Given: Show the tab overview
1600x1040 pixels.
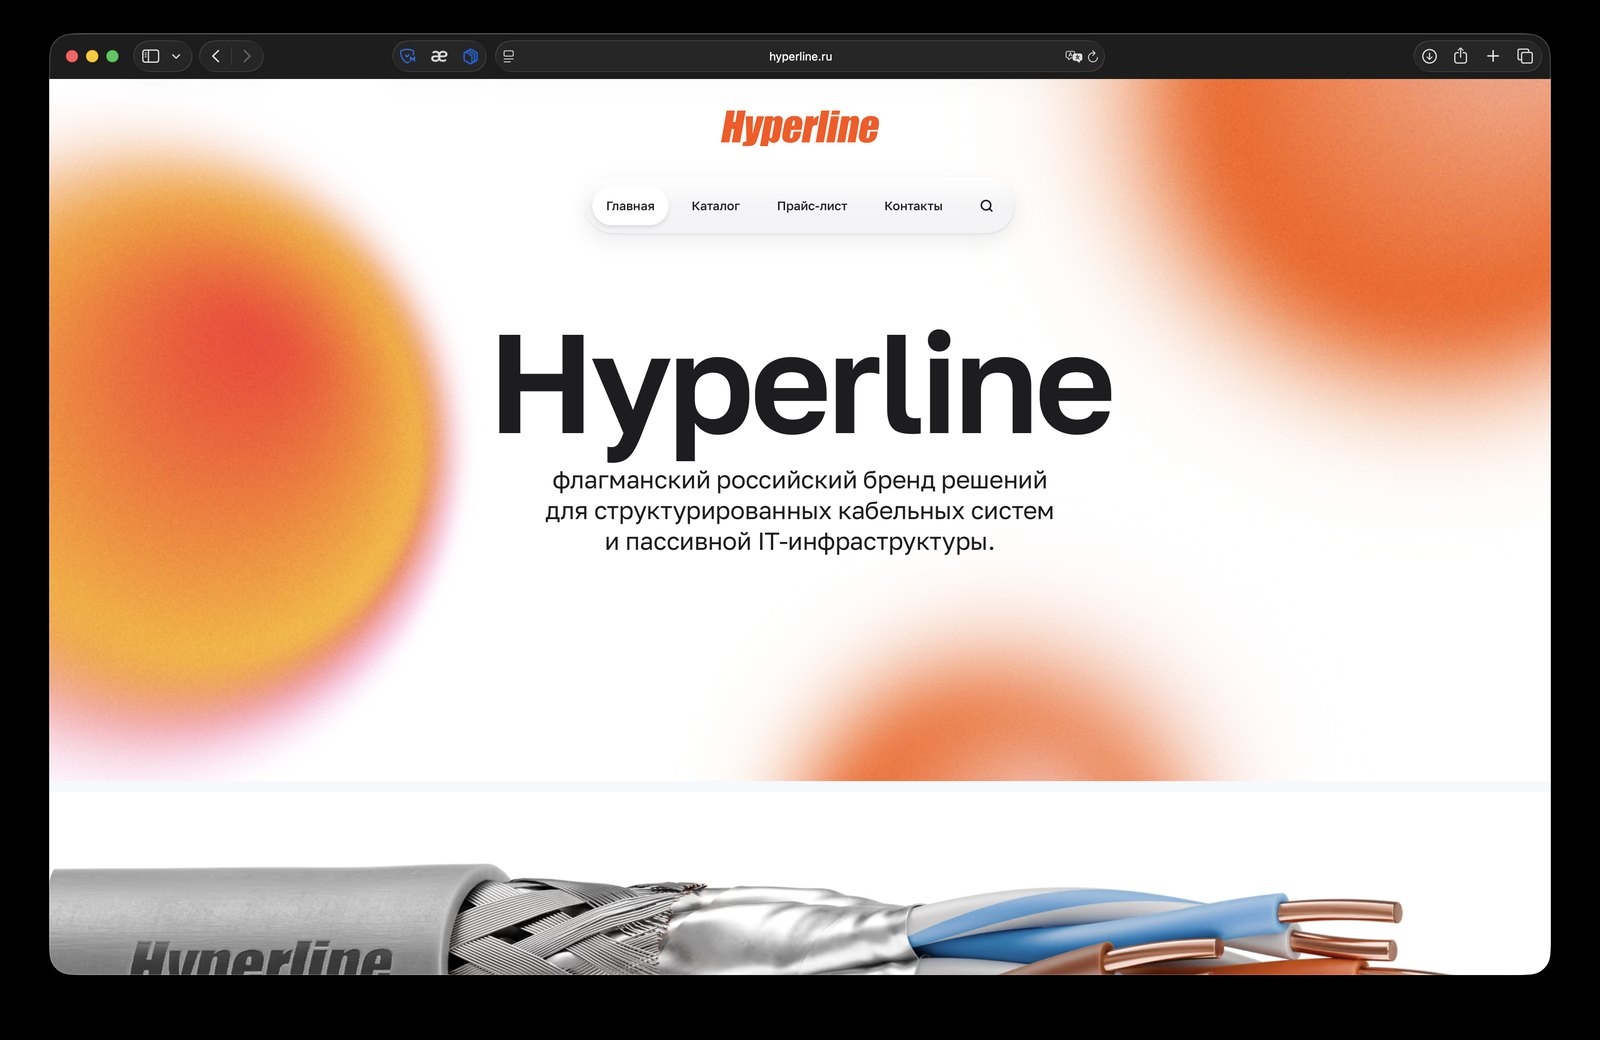Looking at the screenshot, I should [1525, 56].
